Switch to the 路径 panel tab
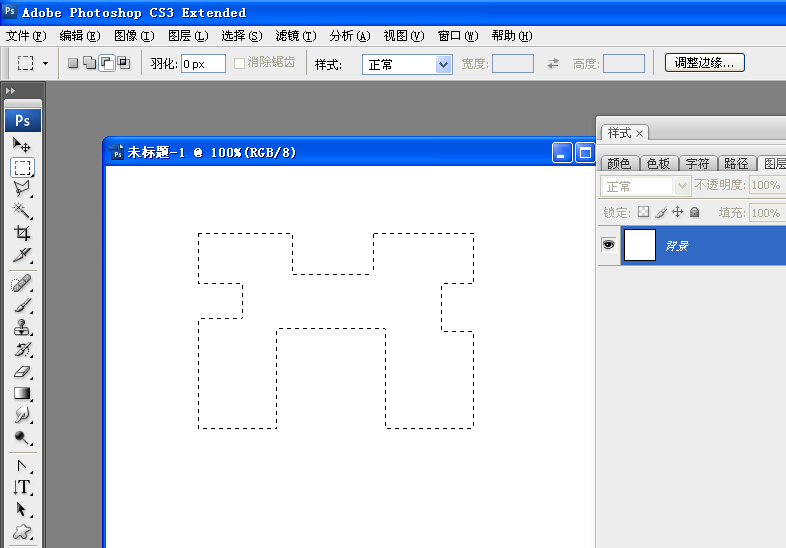786x548 pixels. point(736,163)
